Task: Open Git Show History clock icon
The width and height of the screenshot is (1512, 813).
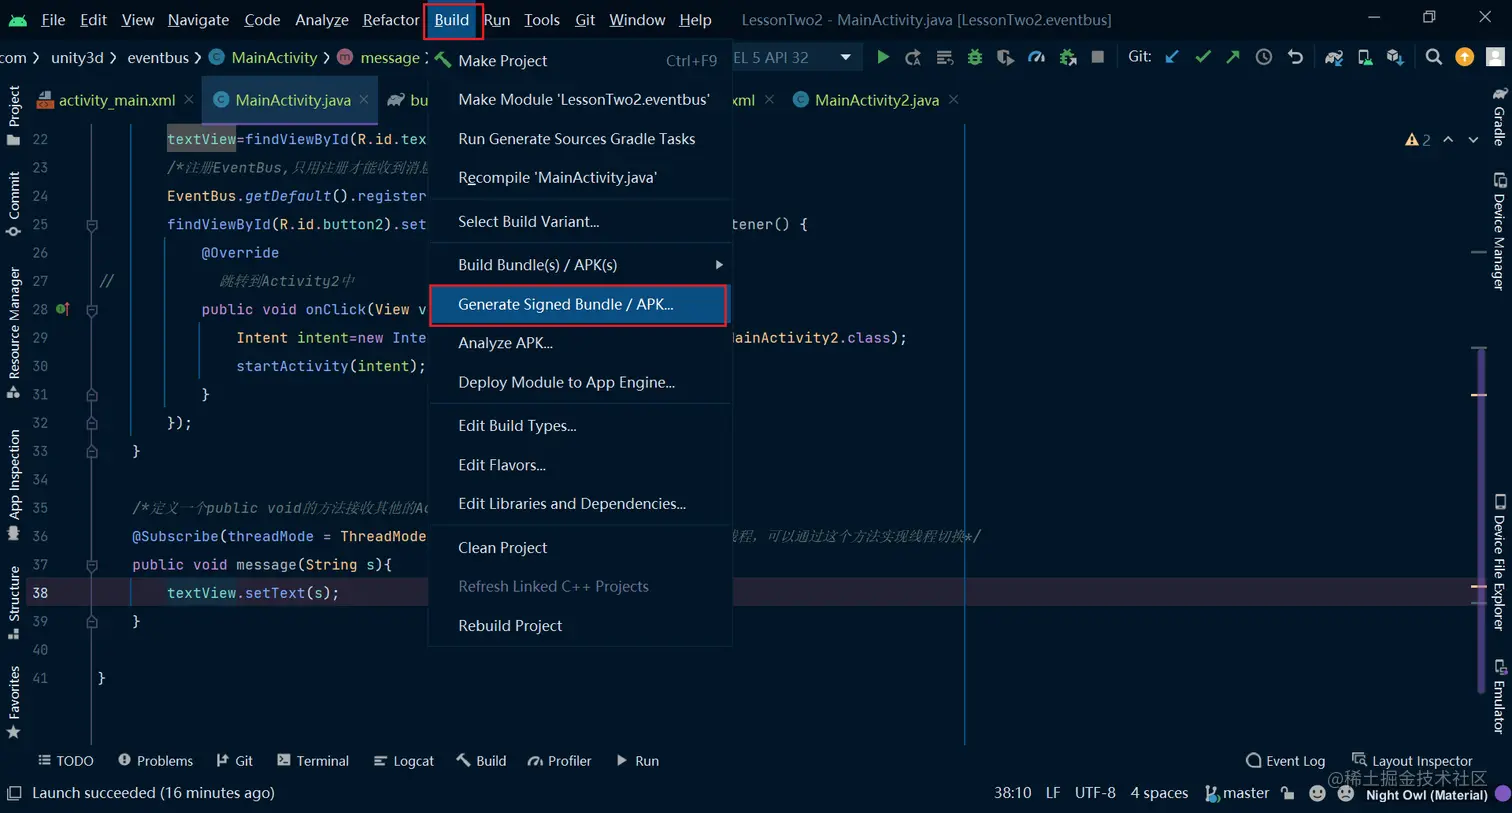Action: pyautogui.click(x=1264, y=57)
